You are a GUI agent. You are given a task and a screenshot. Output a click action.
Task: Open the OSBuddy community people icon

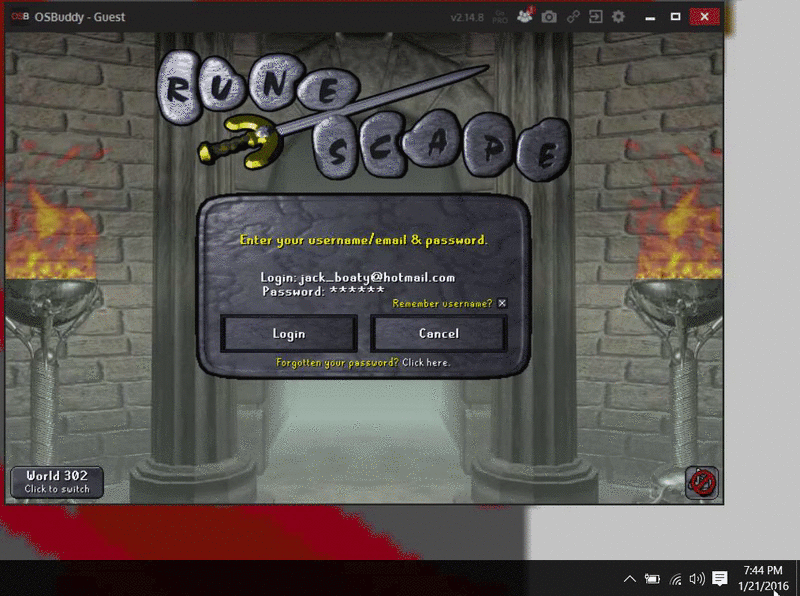point(524,16)
